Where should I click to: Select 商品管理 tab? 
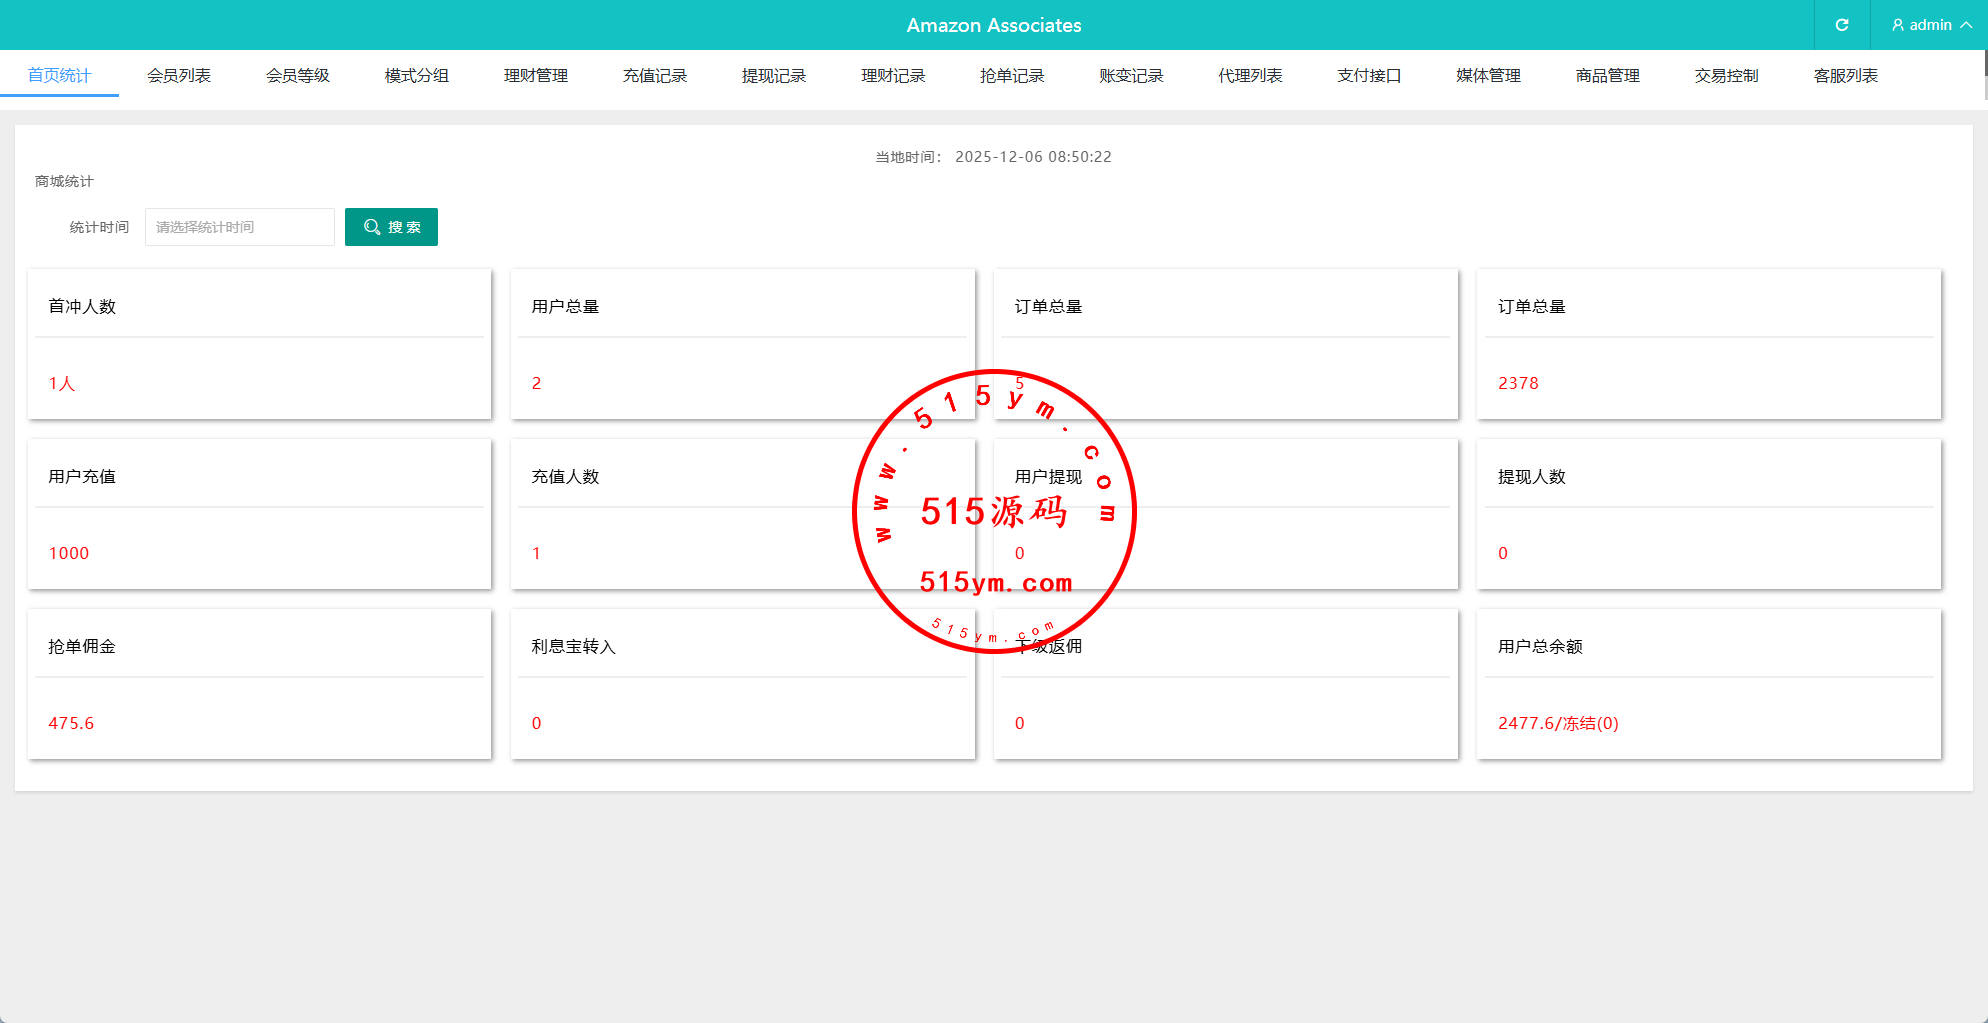pyautogui.click(x=1607, y=76)
